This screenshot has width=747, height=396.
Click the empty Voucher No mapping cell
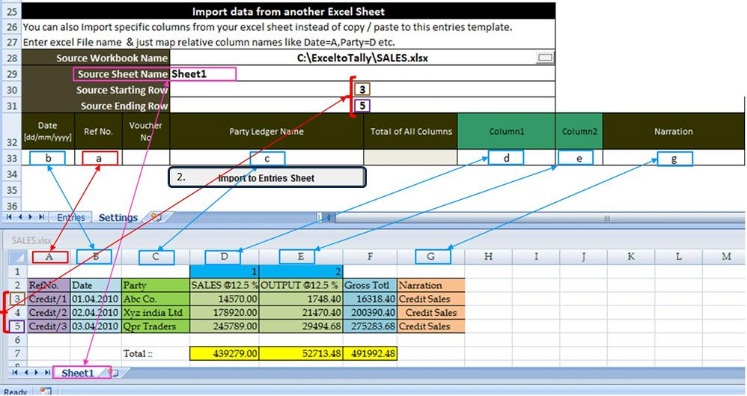pos(146,158)
